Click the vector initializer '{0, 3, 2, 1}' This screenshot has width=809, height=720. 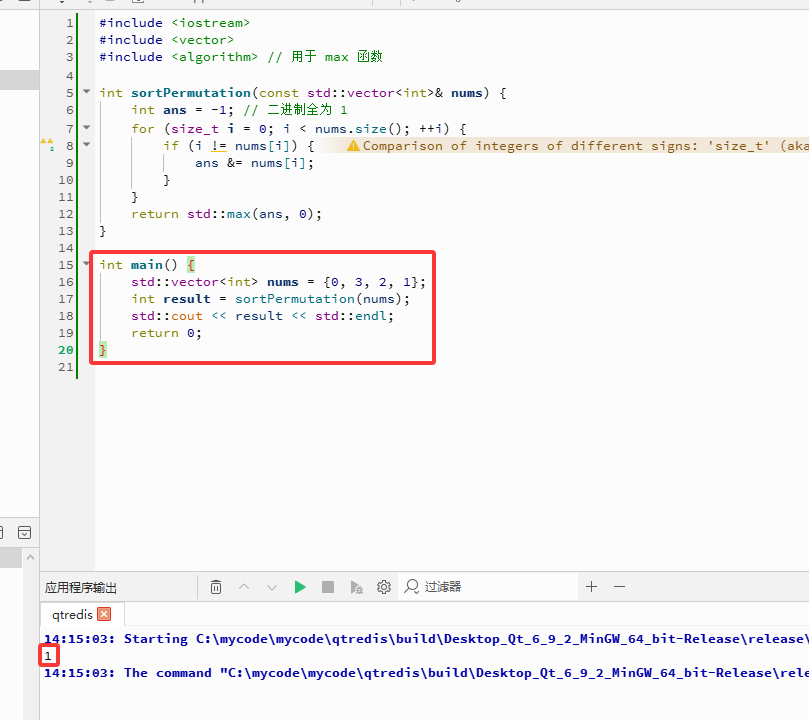click(371, 282)
